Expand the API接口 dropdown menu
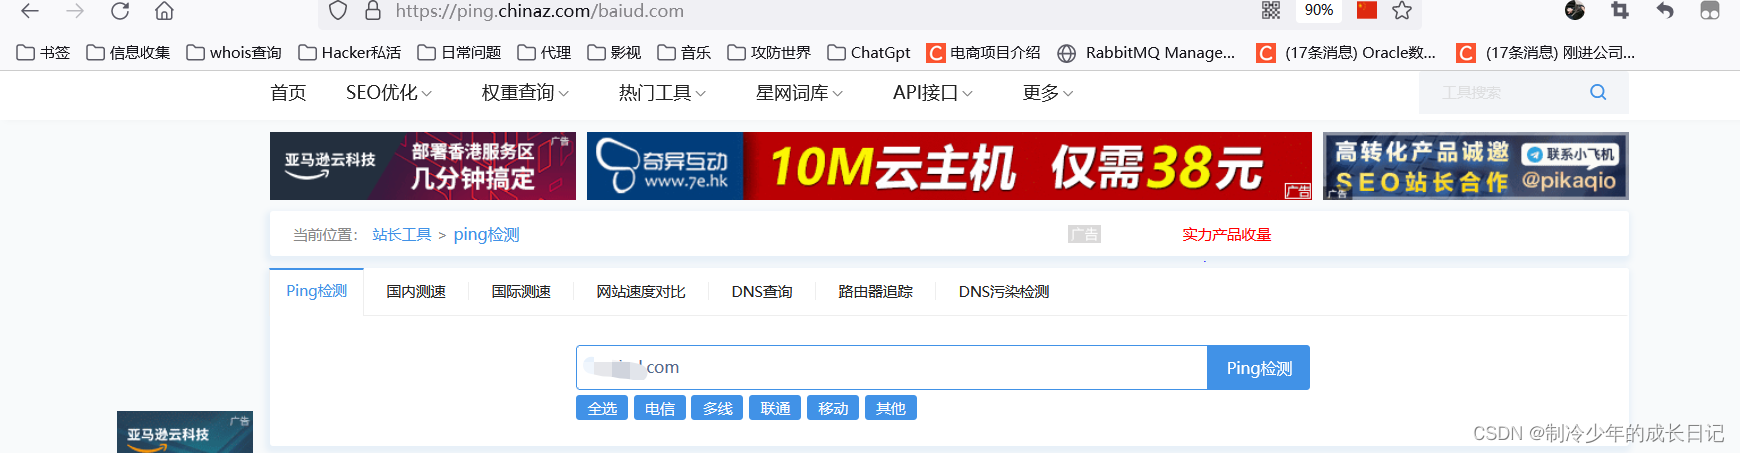The height and width of the screenshot is (453, 1740). click(x=932, y=93)
